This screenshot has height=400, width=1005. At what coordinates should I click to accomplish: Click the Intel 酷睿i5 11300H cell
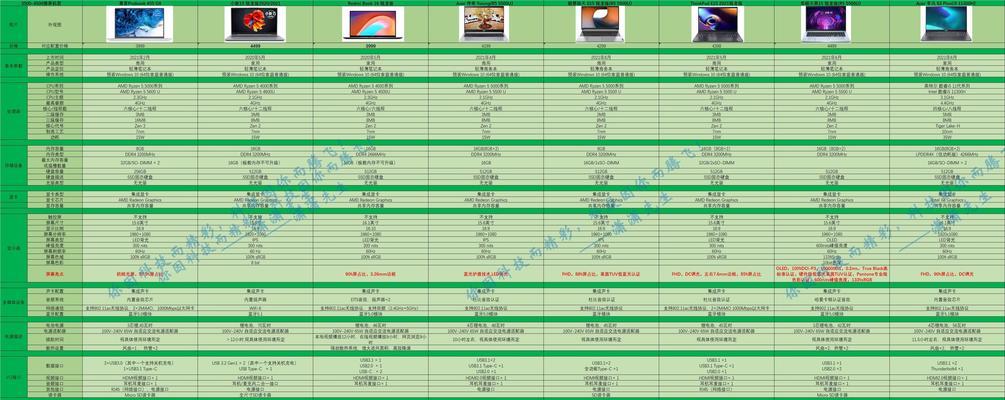coord(947,92)
